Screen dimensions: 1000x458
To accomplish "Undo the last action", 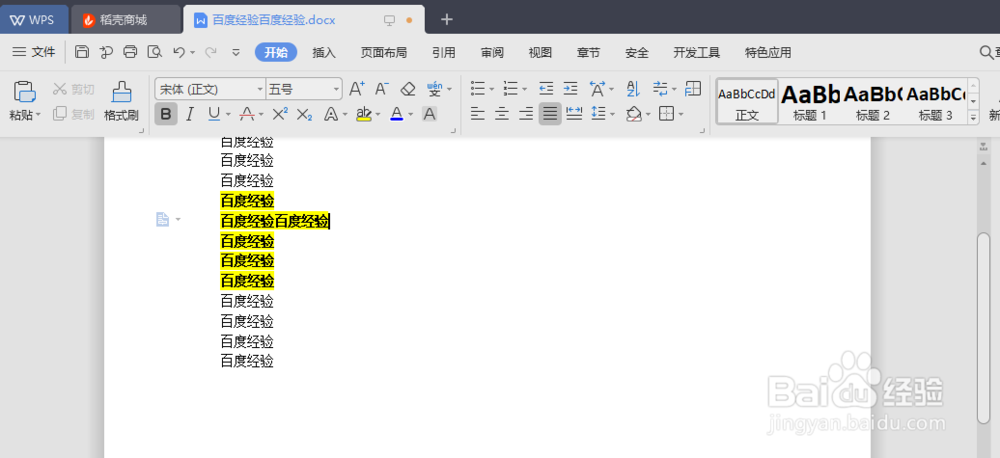I will 179,52.
